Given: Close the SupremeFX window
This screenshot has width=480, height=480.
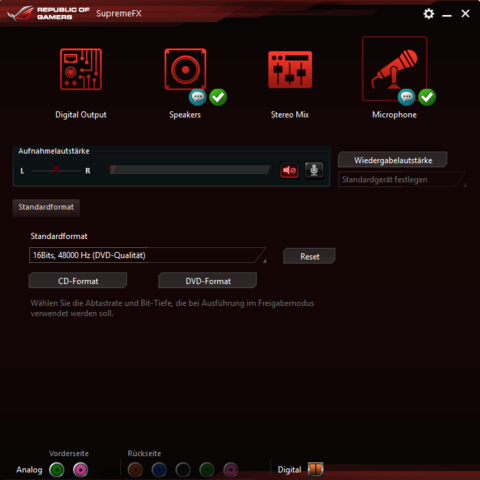Looking at the screenshot, I should [465, 14].
